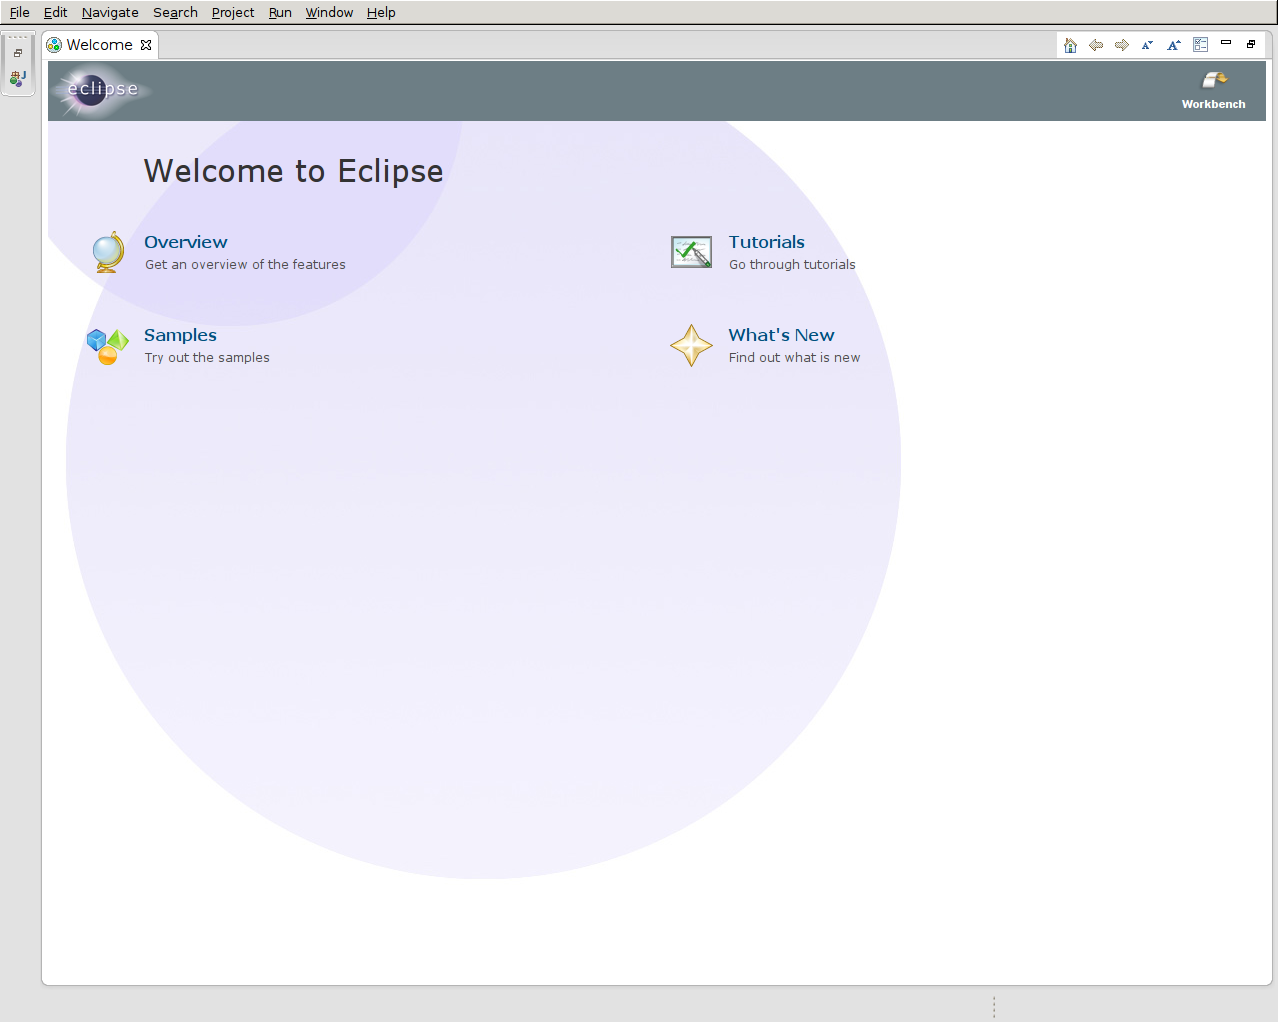This screenshot has height=1022, width=1278.
Task: Restore the minimized stack in left trim
Action: click(x=18, y=53)
